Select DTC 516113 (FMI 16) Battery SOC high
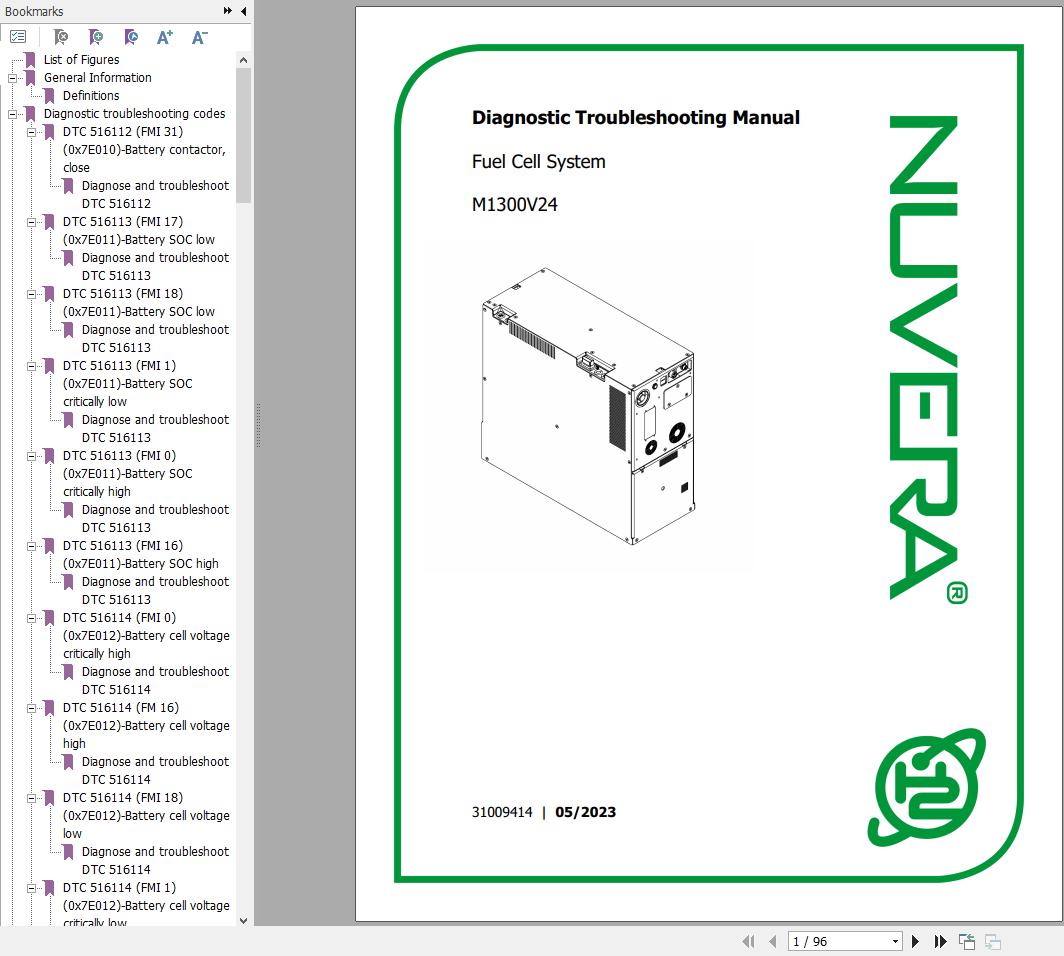Screen dimensions: 1064x956 pyautogui.click(x=141, y=554)
